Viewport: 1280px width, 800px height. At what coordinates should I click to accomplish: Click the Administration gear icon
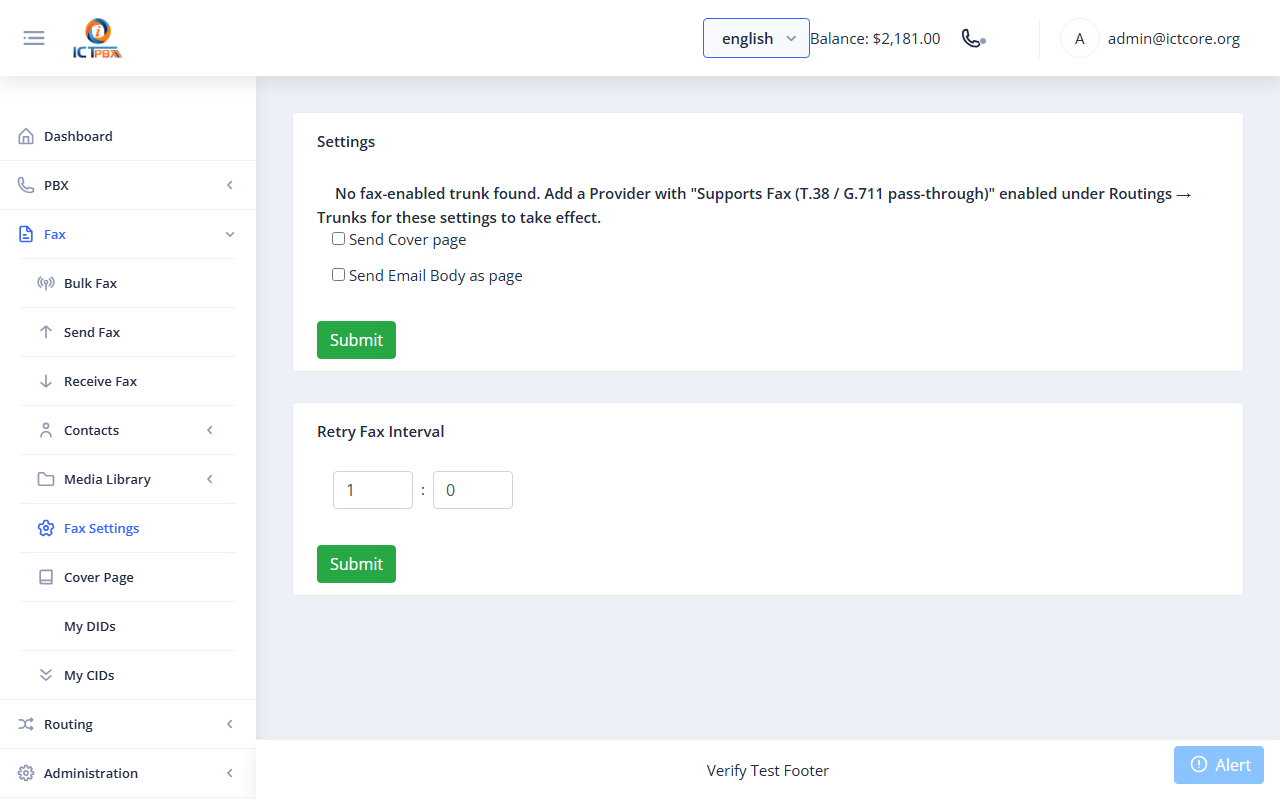26,773
